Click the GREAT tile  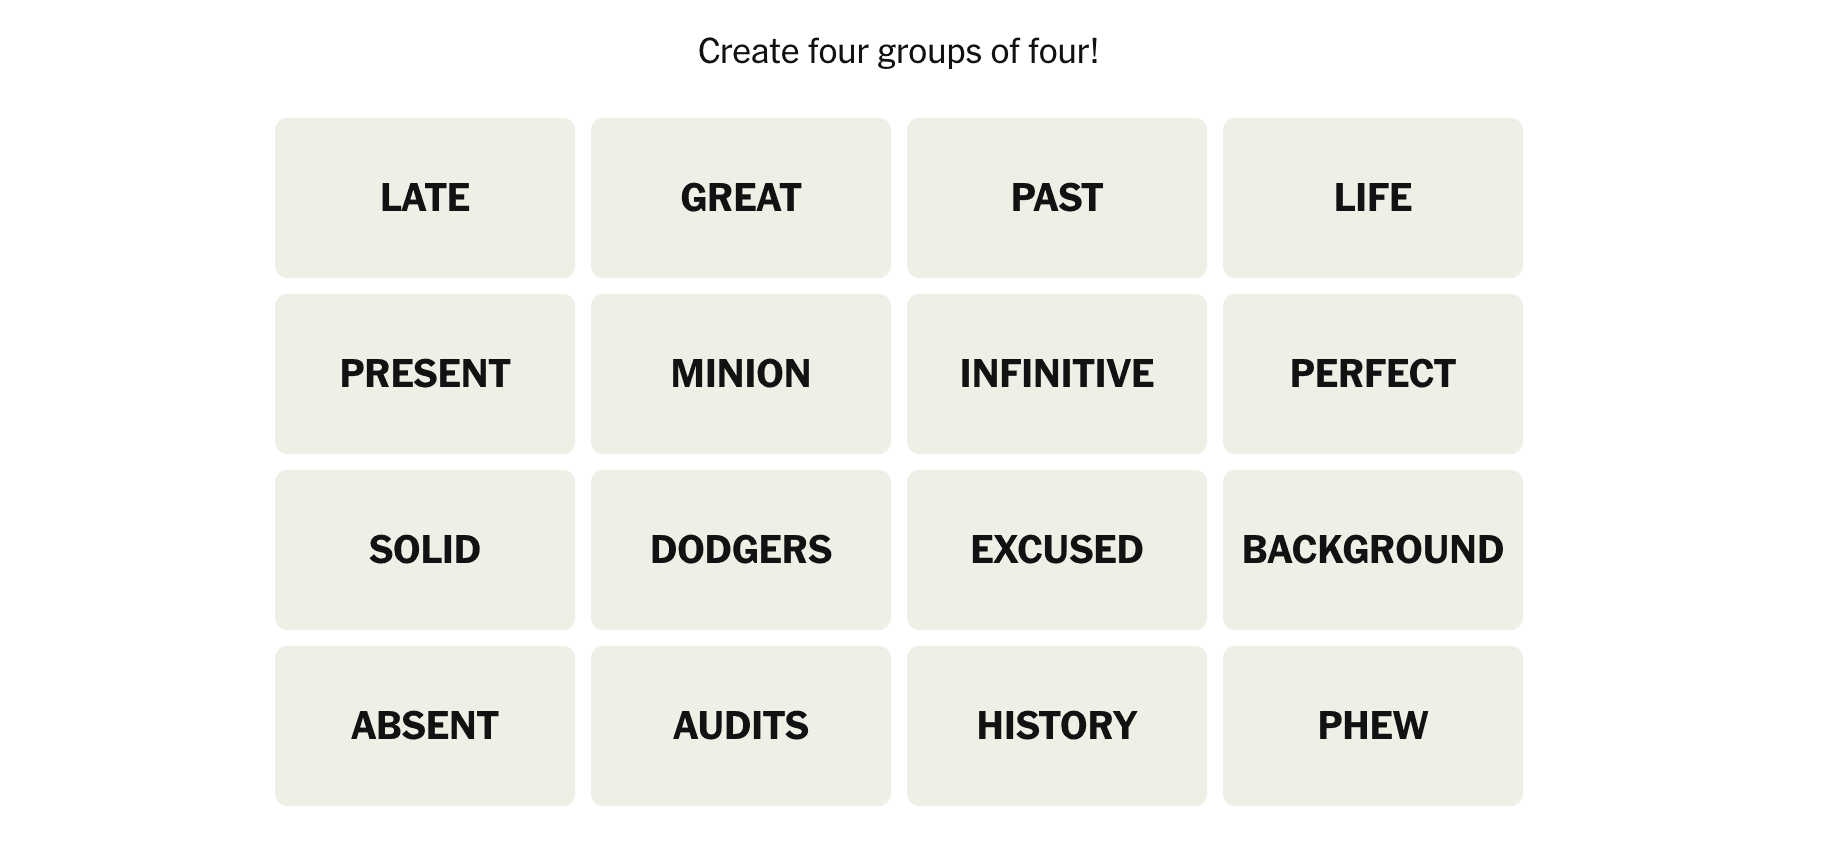point(740,198)
